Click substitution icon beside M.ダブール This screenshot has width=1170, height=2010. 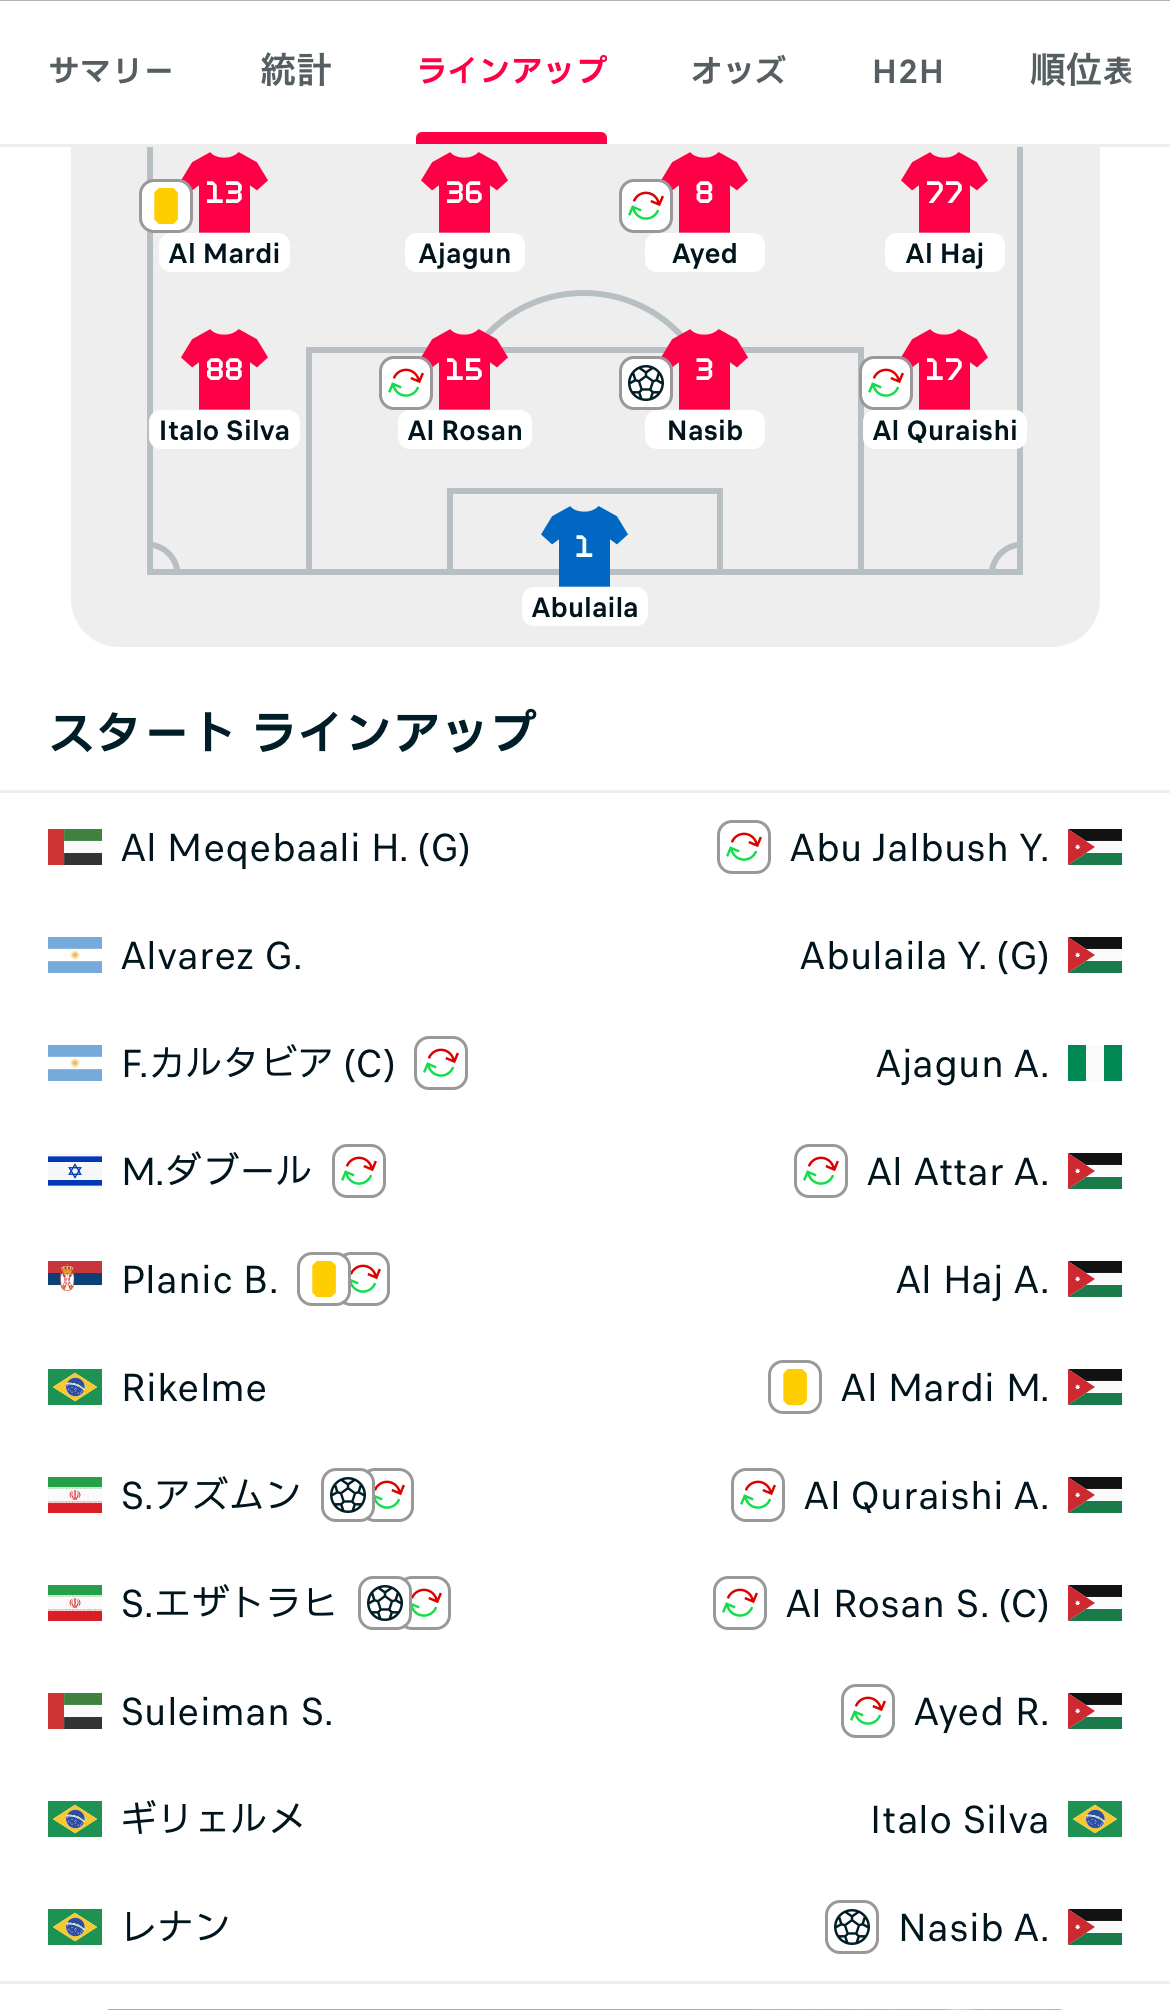[x=359, y=1171]
